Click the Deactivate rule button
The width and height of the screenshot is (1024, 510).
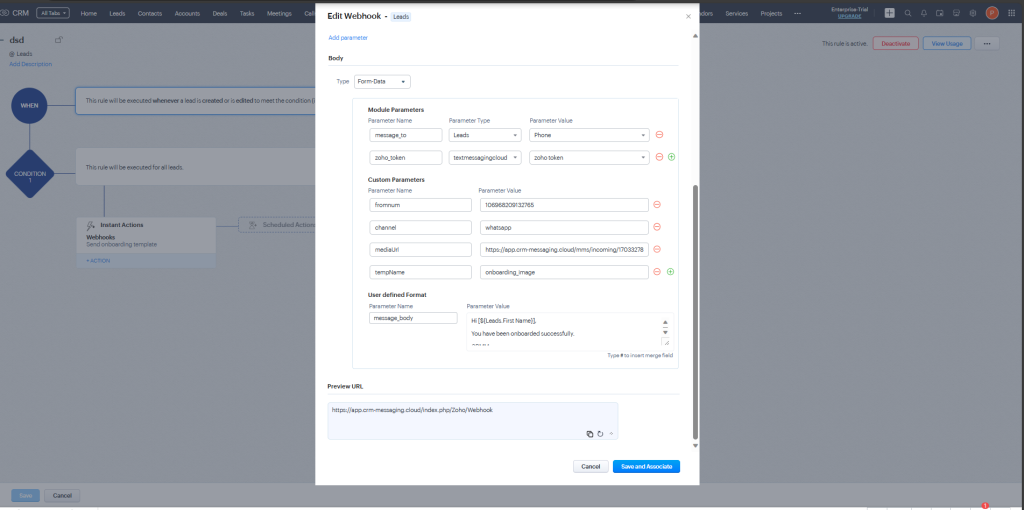click(895, 43)
